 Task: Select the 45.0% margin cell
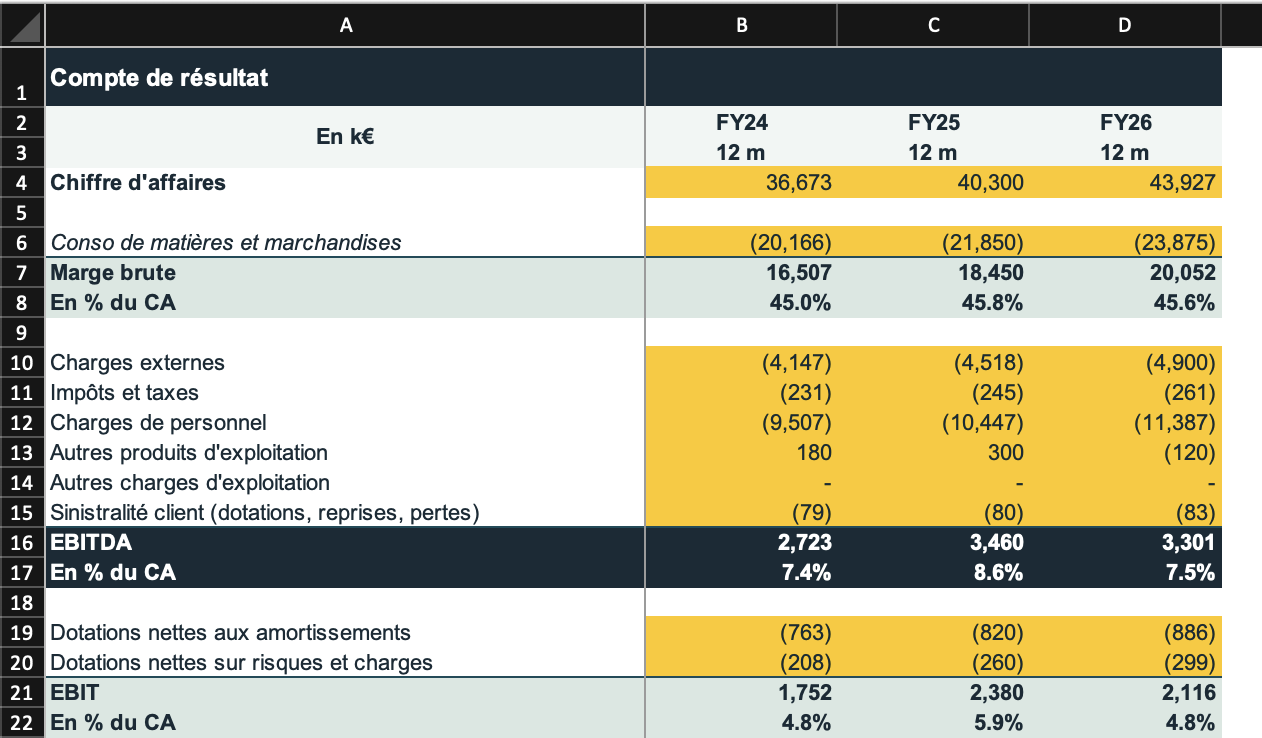741,303
